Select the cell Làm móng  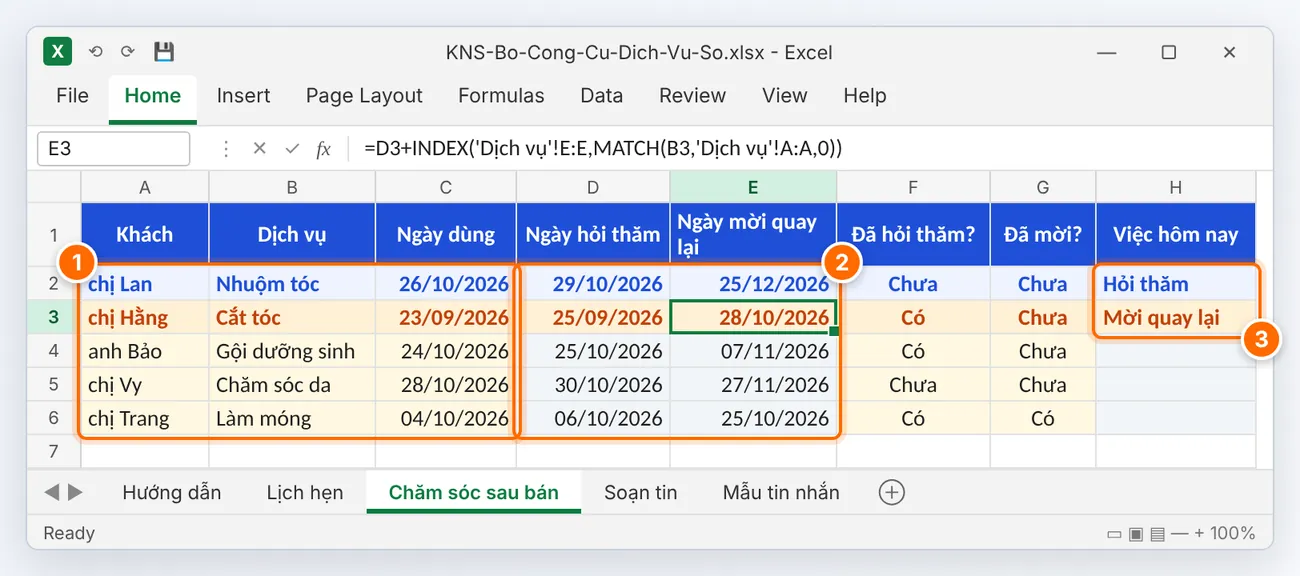tap(292, 419)
